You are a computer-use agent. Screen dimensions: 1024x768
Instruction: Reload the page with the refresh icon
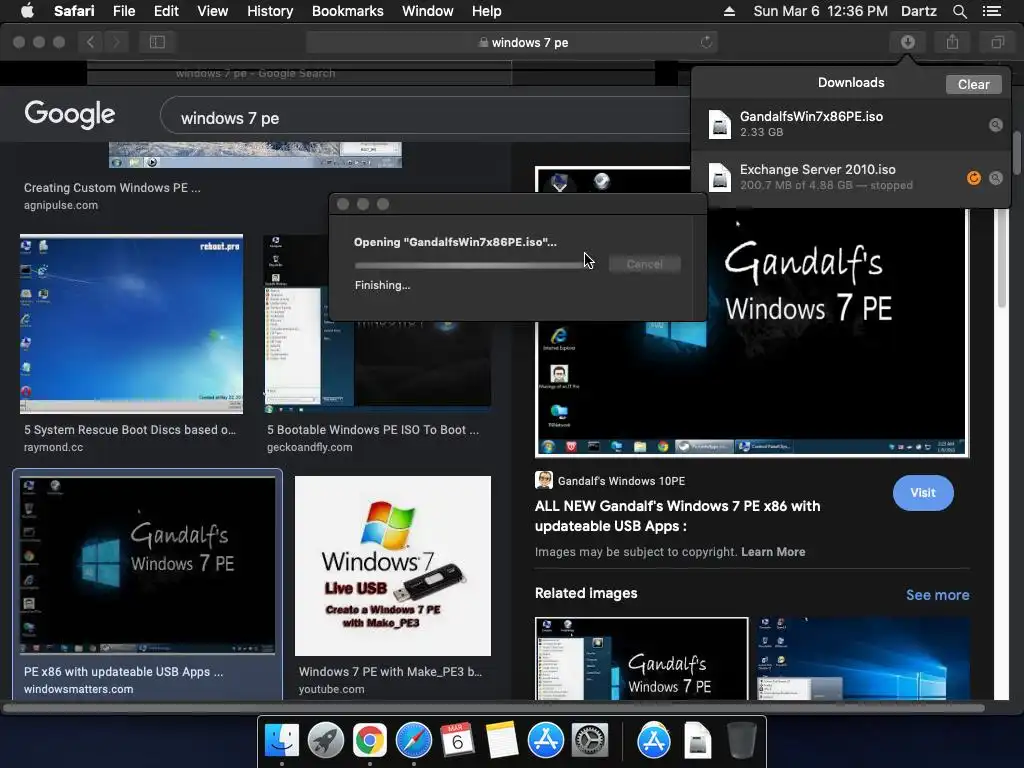[x=706, y=42]
